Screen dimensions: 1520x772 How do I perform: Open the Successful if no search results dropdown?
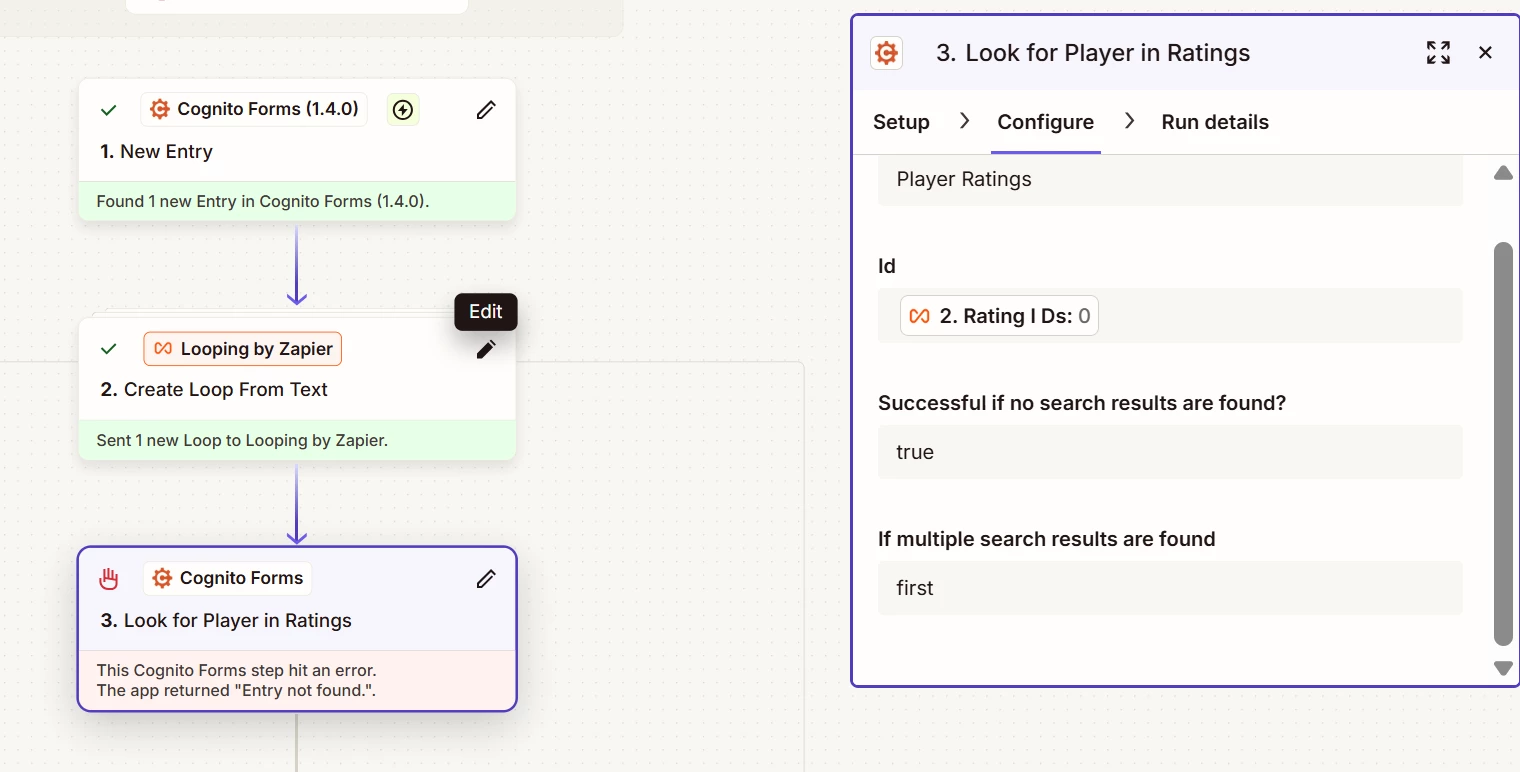tap(1170, 452)
